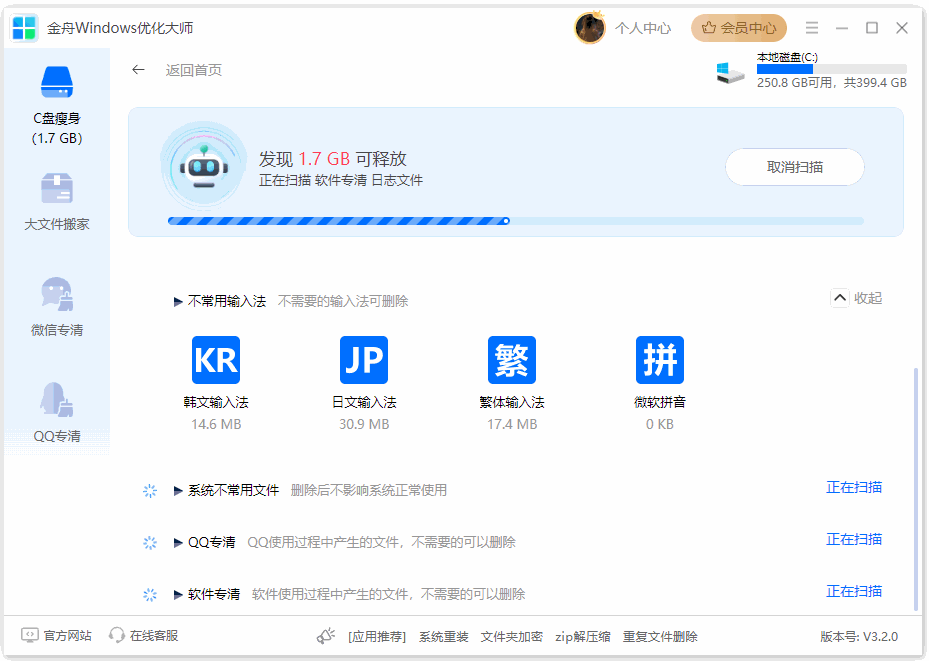
Task: Click spinner icon beside 软件专清 row
Action: pos(150,595)
